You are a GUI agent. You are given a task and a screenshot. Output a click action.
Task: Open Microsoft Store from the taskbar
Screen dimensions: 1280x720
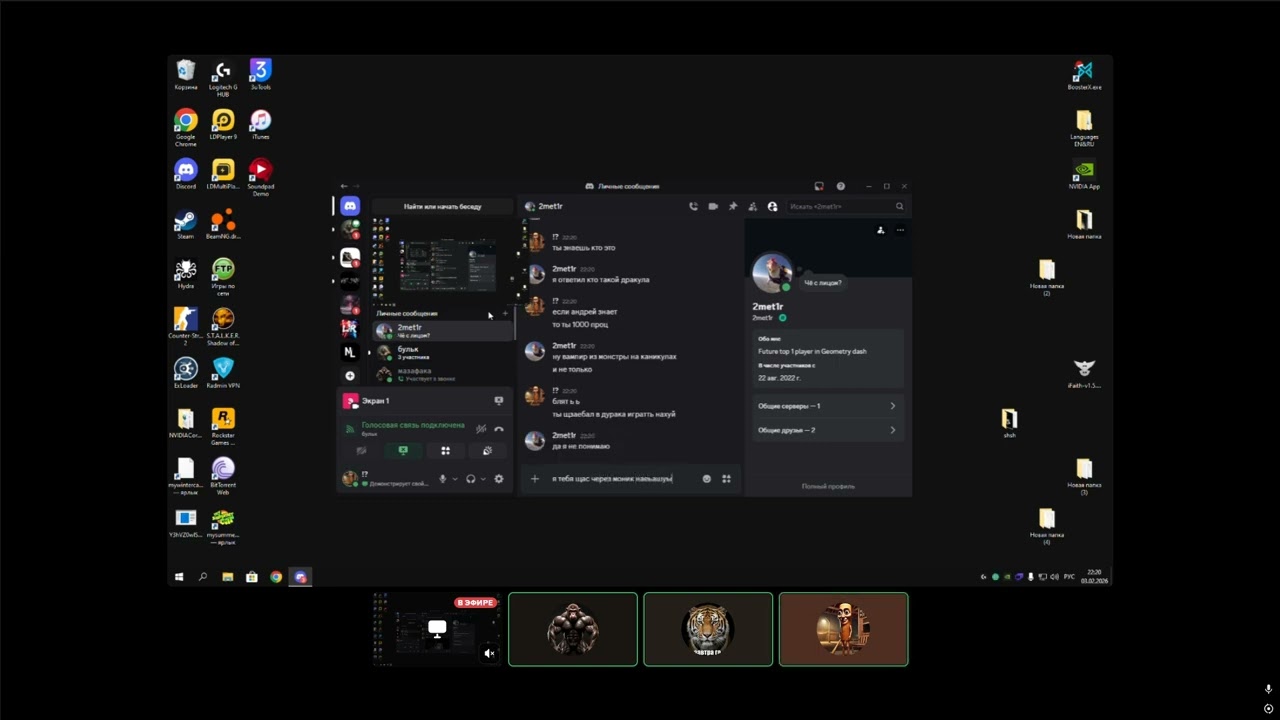pyautogui.click(x=252, y=577)
